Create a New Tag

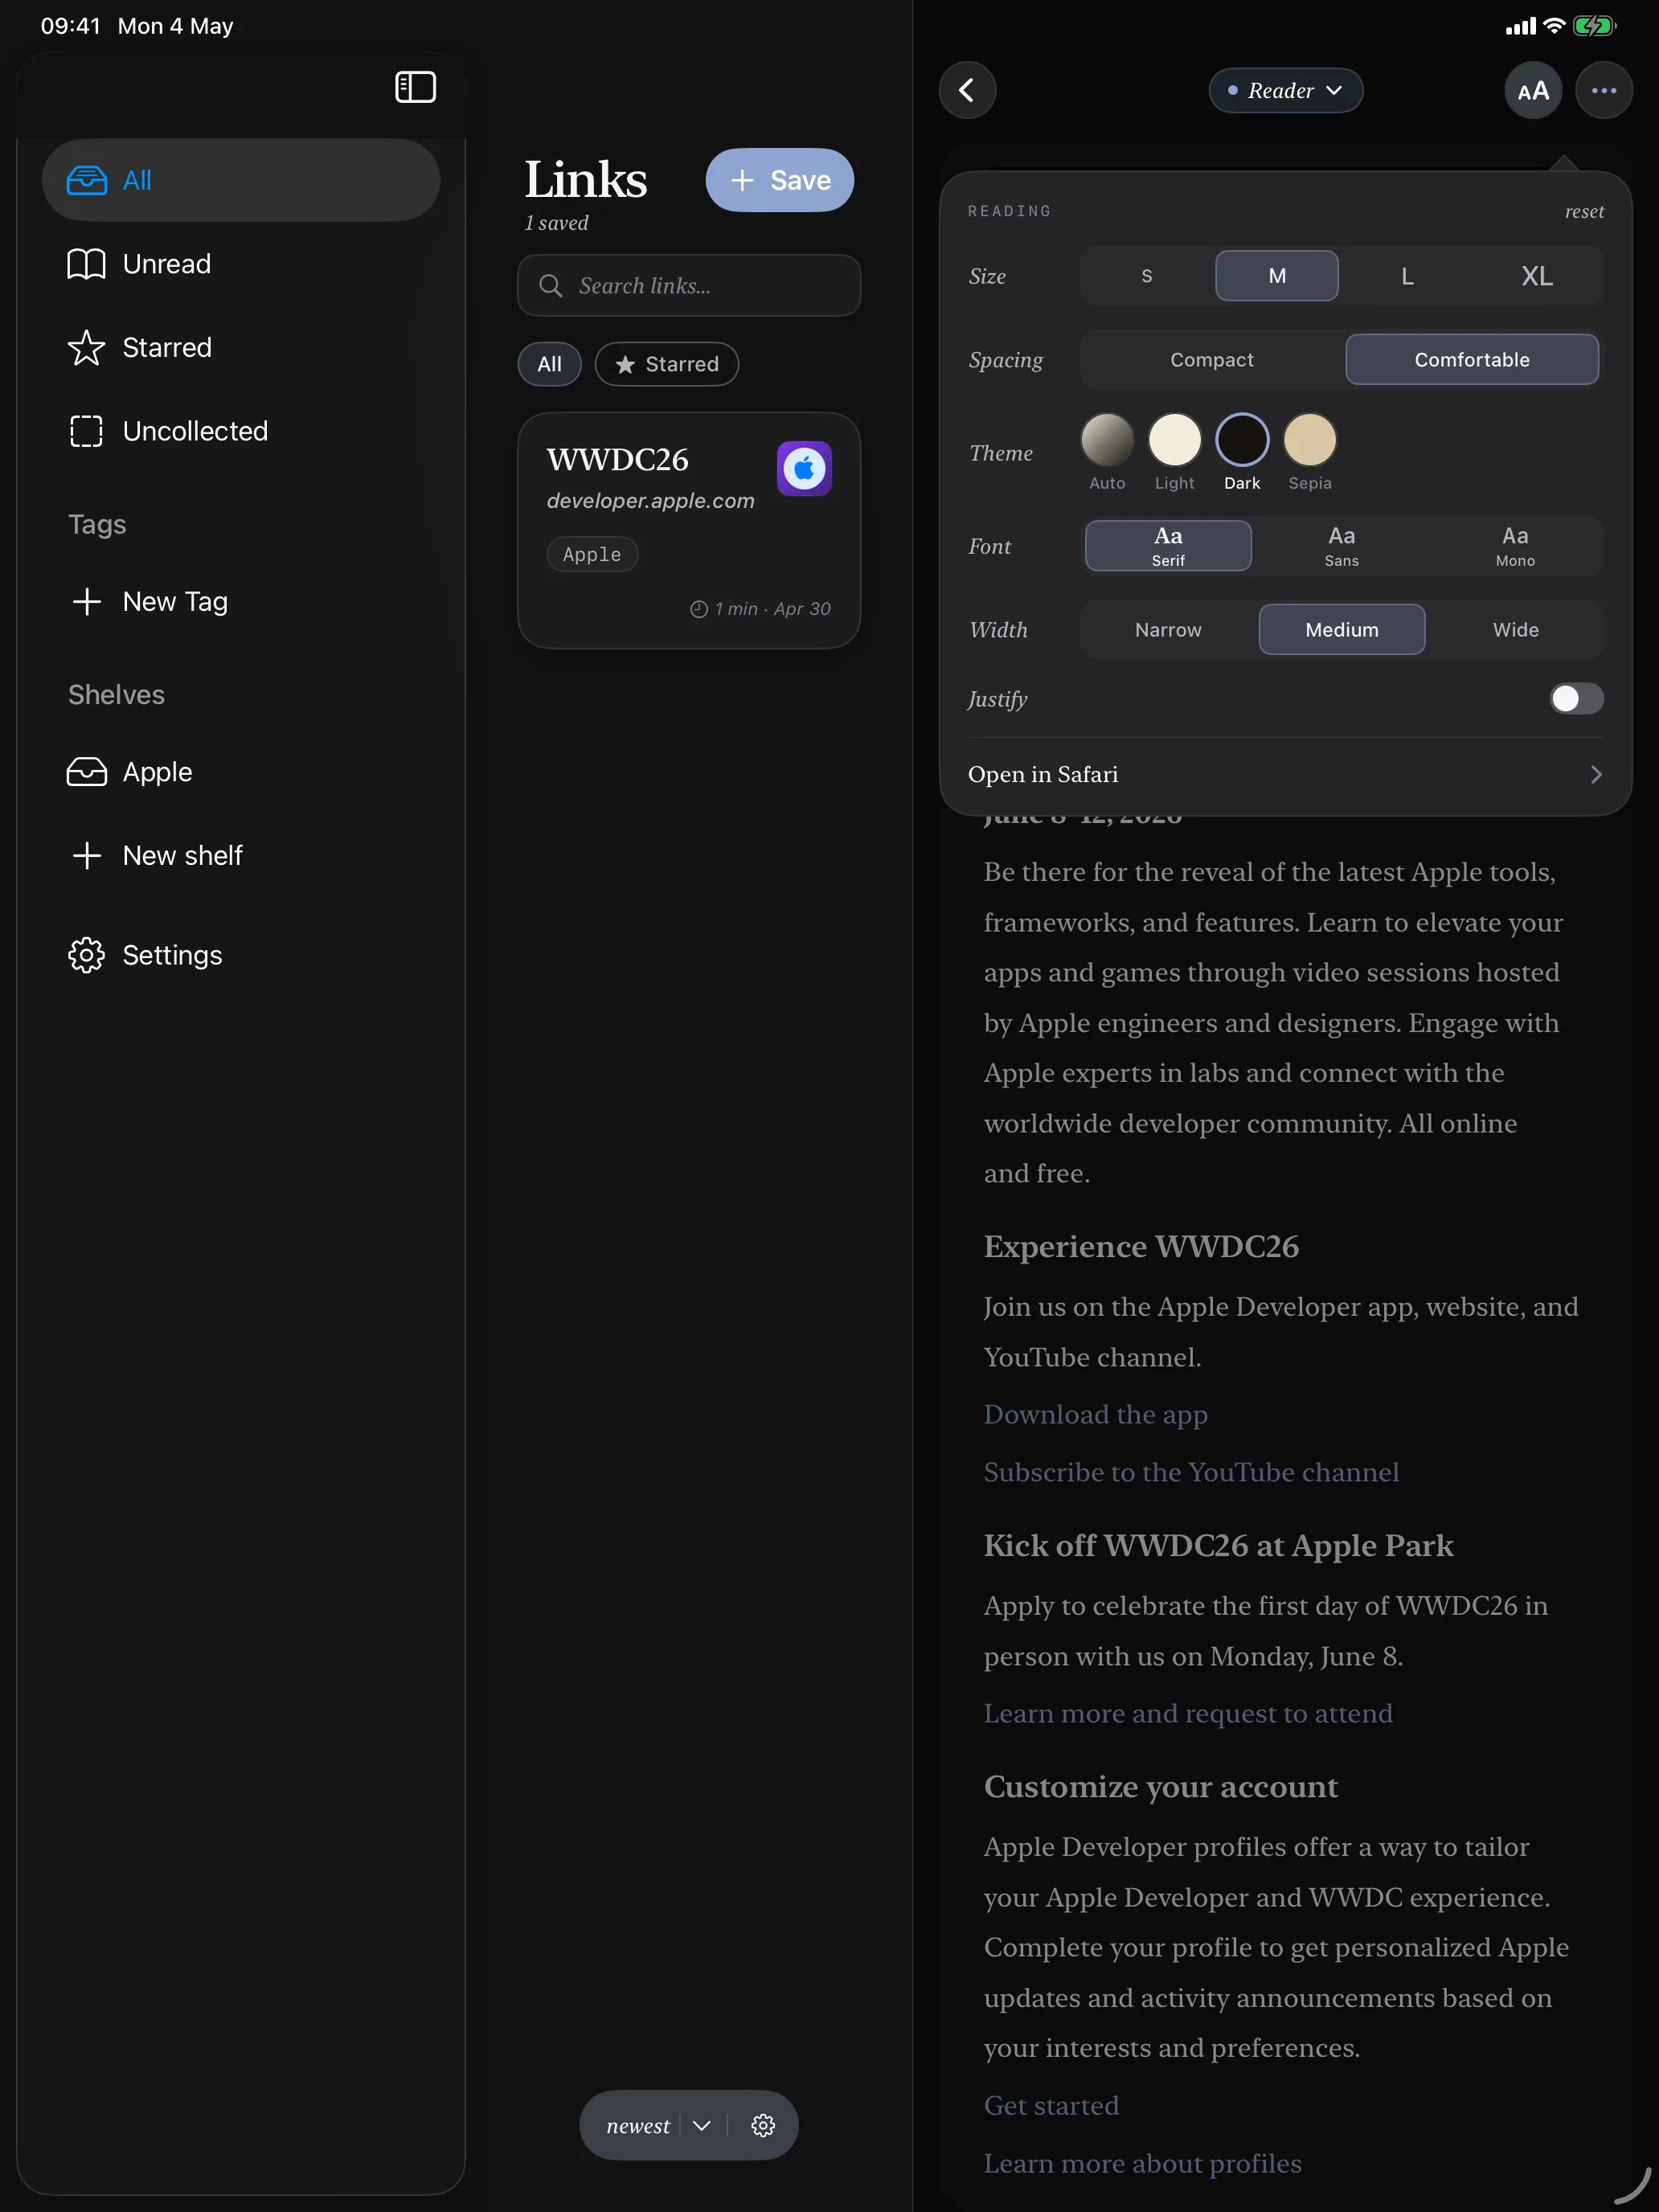coord(241,601)
